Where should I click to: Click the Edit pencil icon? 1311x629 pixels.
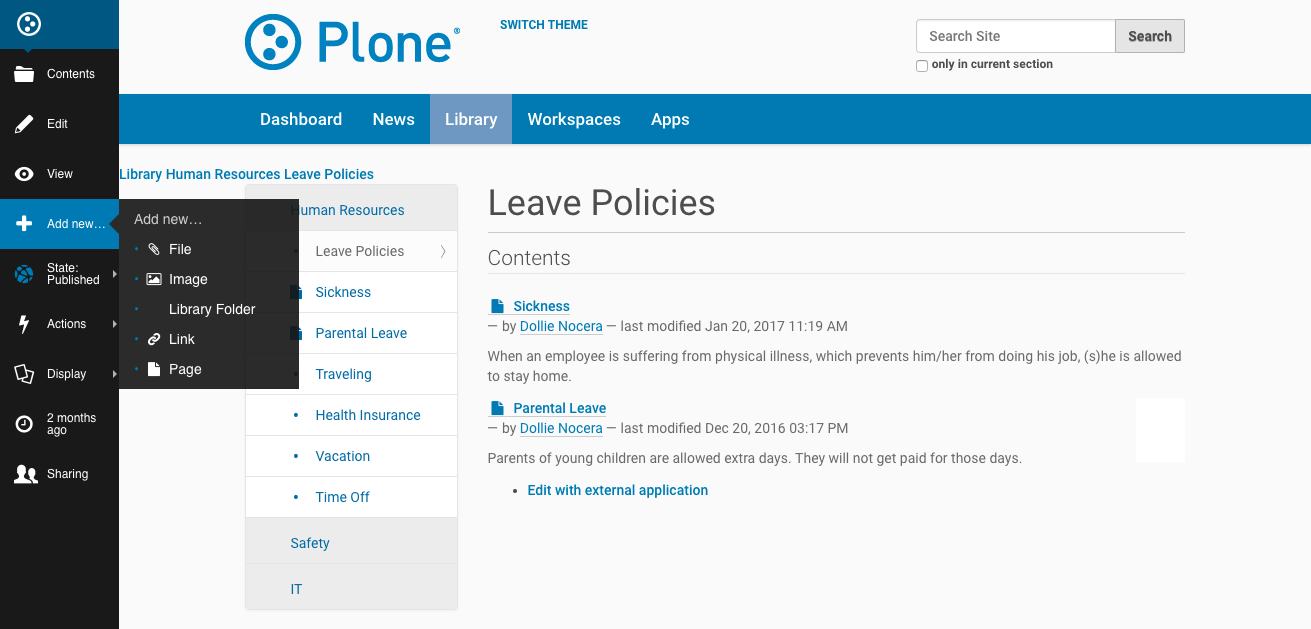pyautogui.click(x=24, y=124)
